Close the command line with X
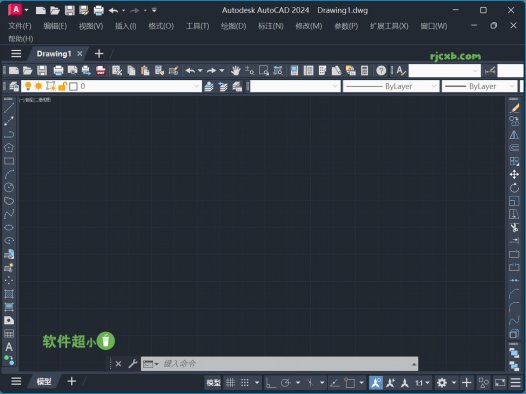Viewport: 526px width, 394px height. click(118, 364)
